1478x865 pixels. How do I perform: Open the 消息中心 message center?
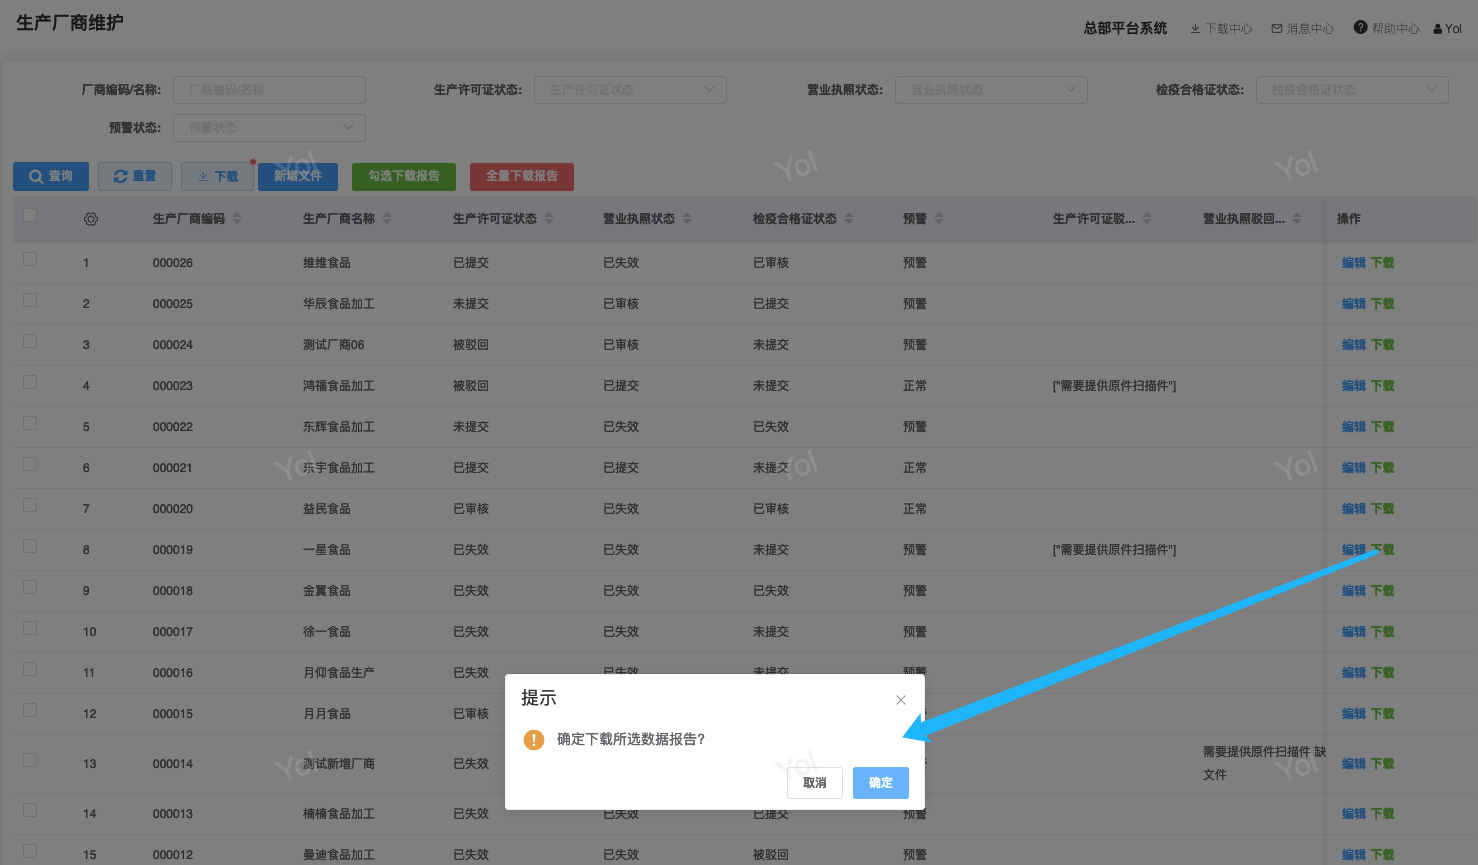tap(1303, 29)
